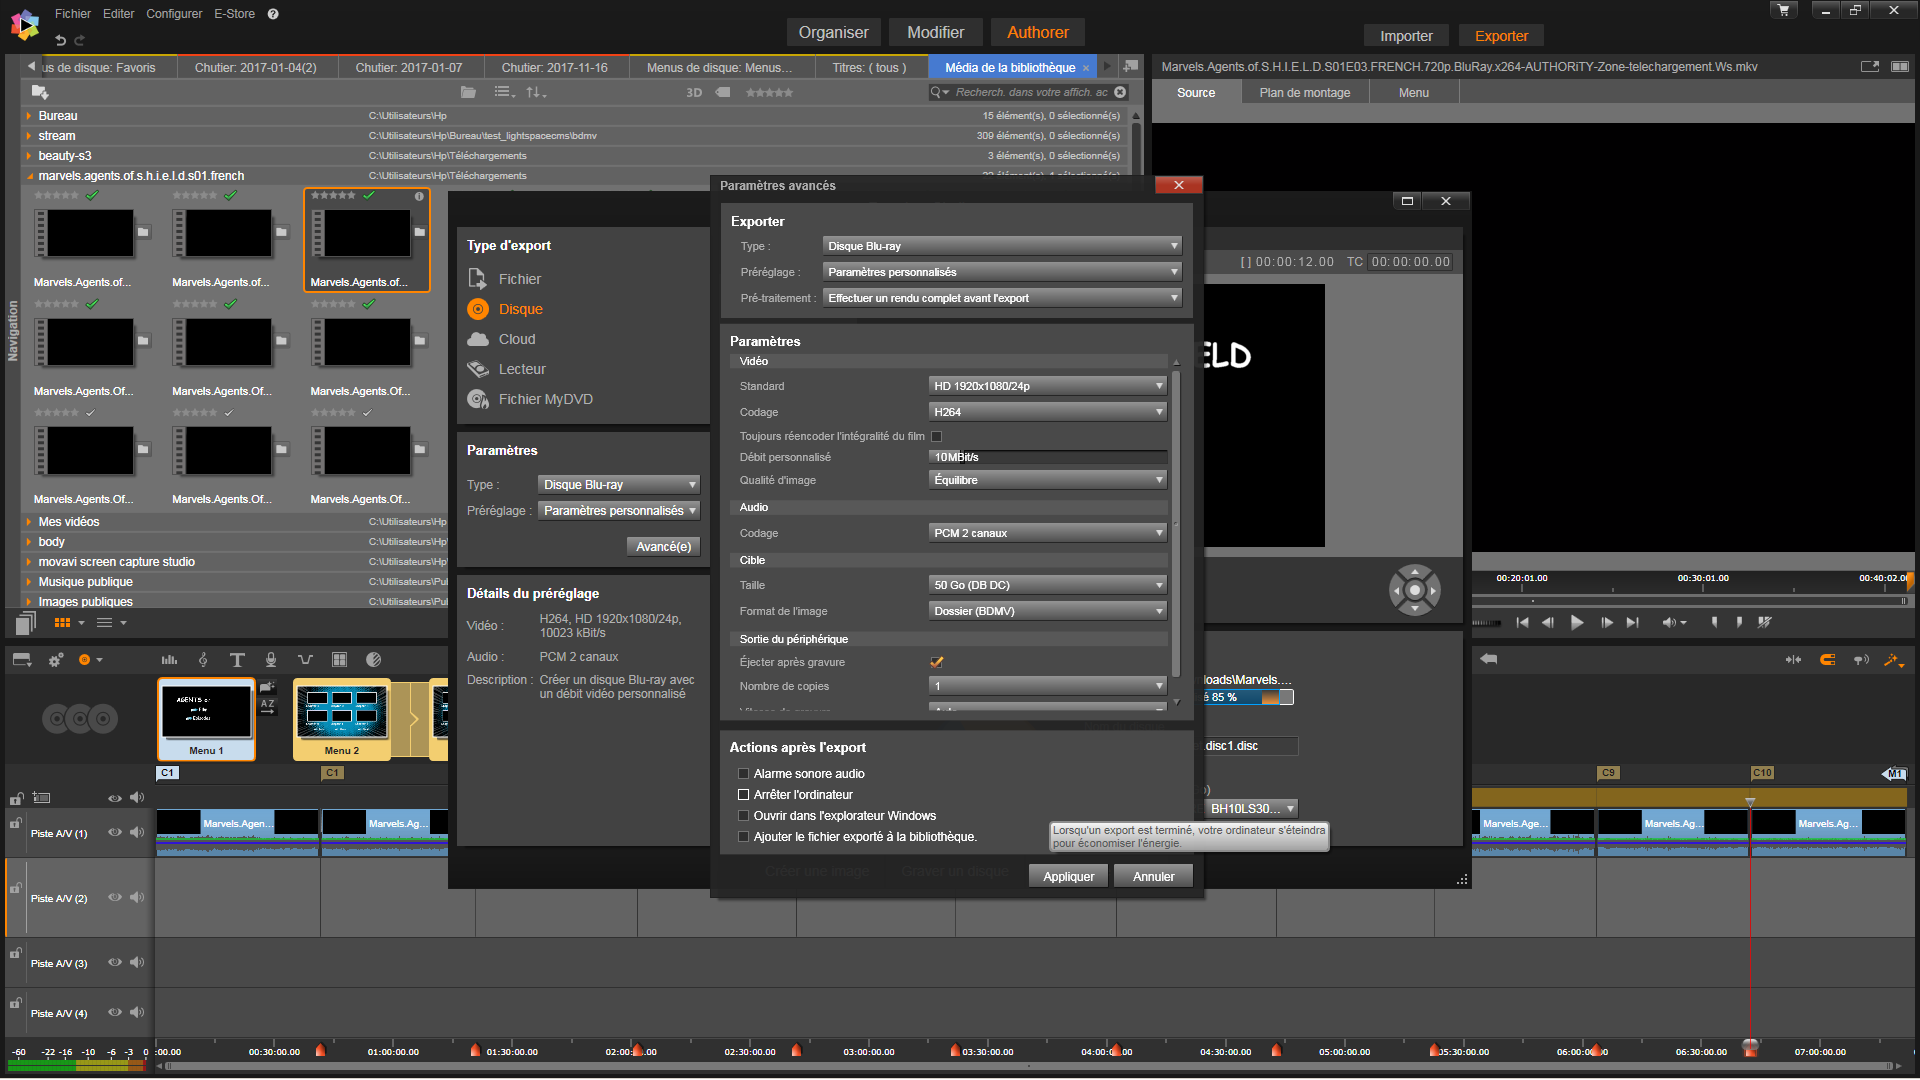Uncheck 'Éjecter après gravure'
The width and height of the screenshot is (1920, 1080).
(x=936, y=662)
